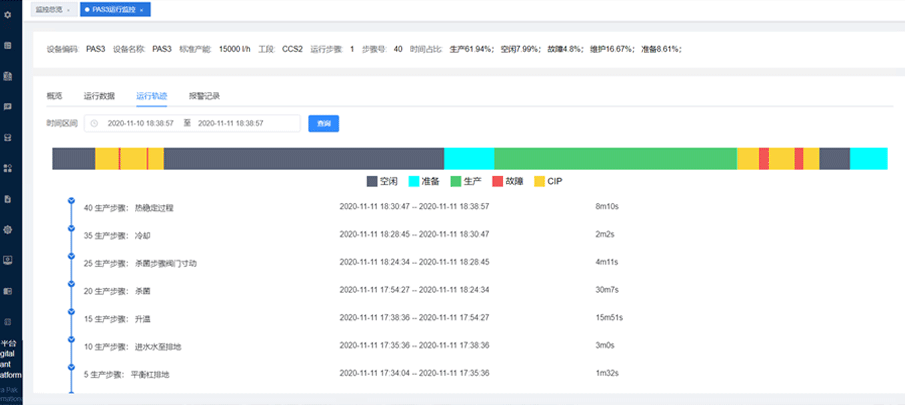
Task: Click the grid apps icon in sidebar
Action: (x=8, y=168)
